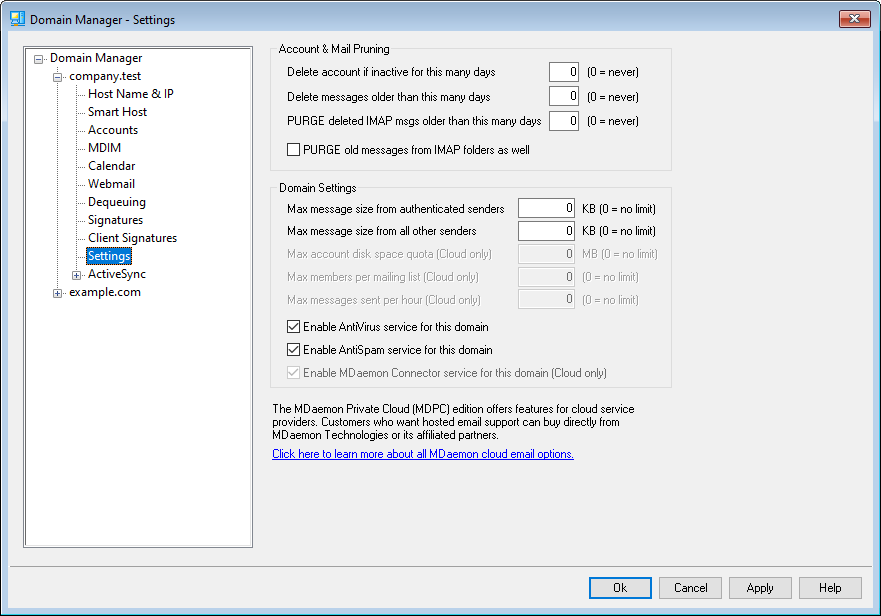The image size is (881, 616).
Task: Click the delete messages older than field
Action: [x=564, y=97]
